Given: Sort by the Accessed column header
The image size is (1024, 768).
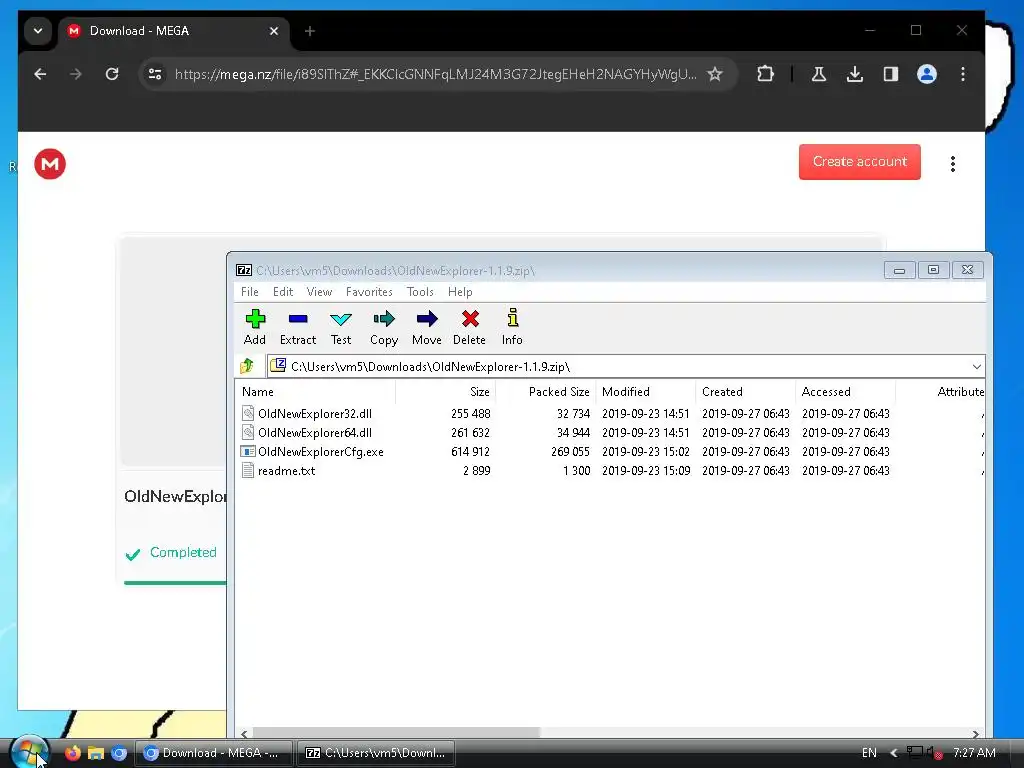Looking at the screenshot, I should [x=845, y=392].
